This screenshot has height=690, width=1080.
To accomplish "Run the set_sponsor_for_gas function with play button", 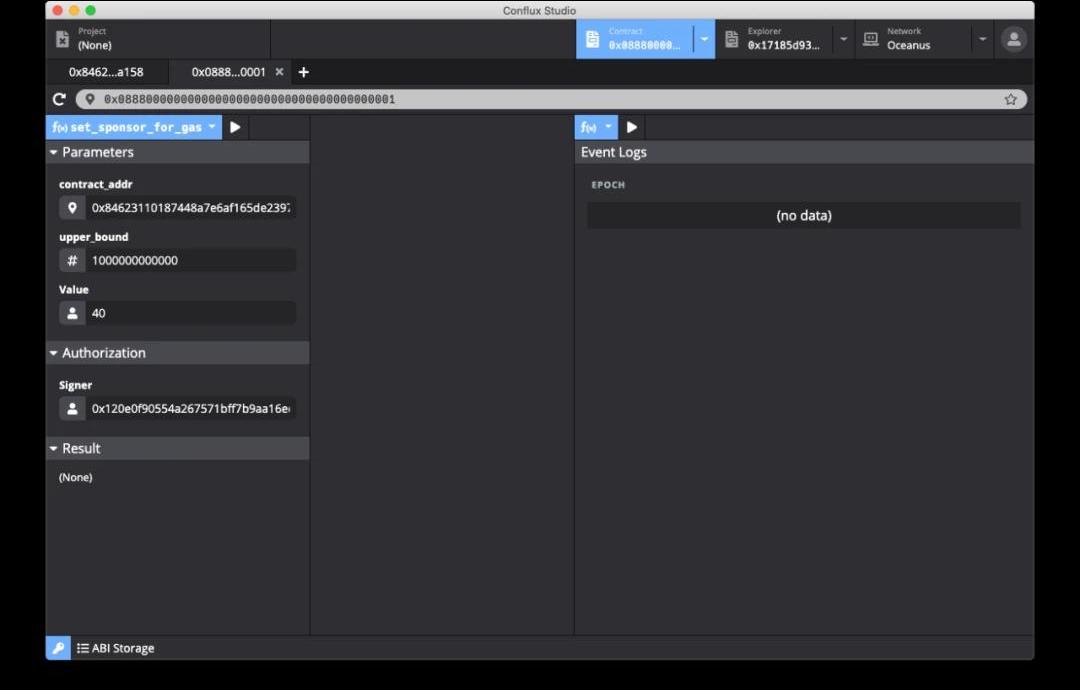I will (235, 127).
